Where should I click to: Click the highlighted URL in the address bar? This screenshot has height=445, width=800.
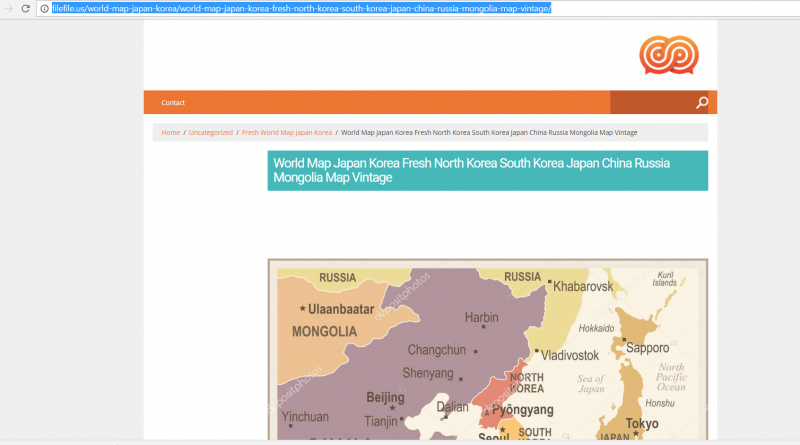pos(300,8)
